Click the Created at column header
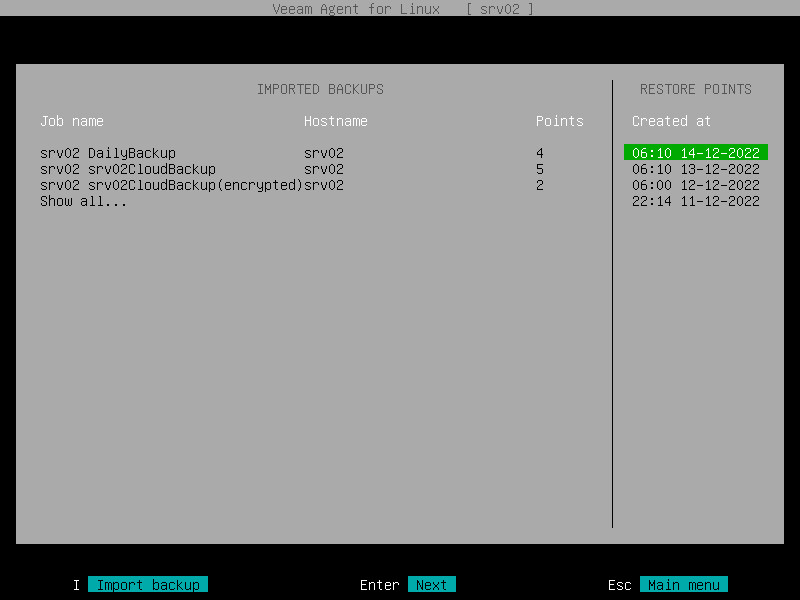The image size is (800, 600). [671, 121]
